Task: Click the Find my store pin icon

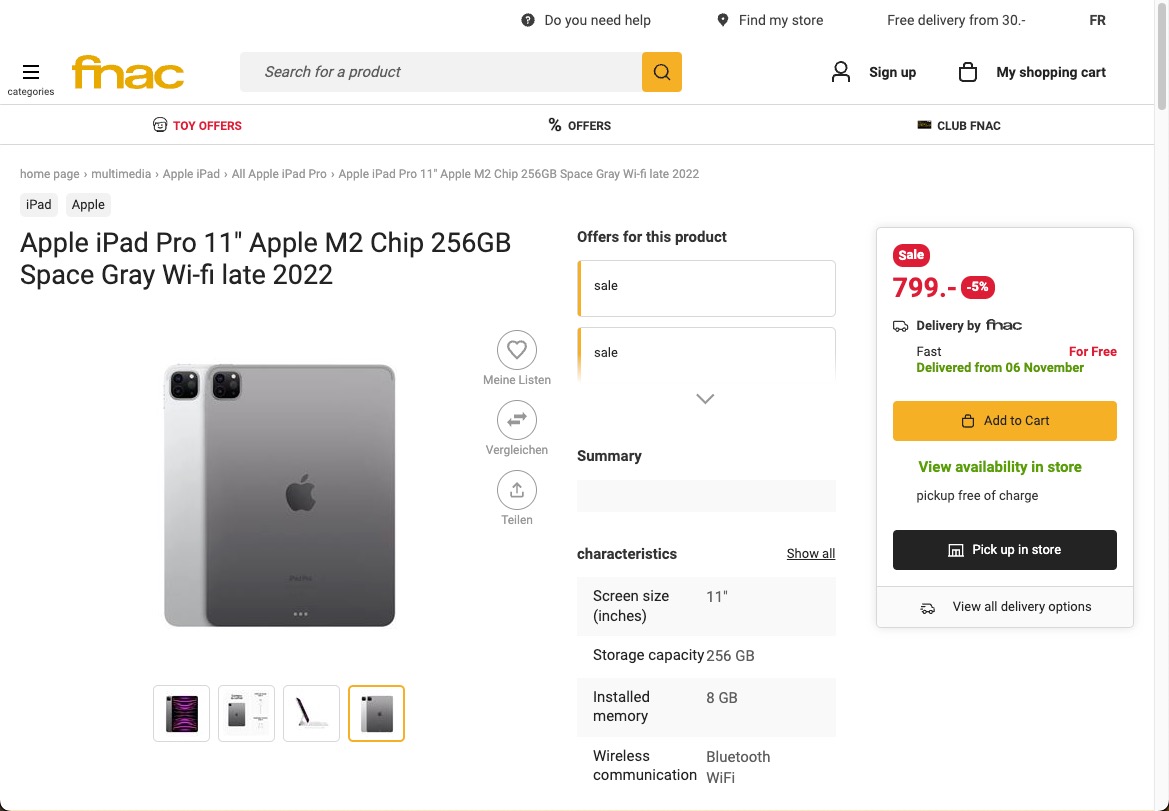Action: tap(723, 20)
